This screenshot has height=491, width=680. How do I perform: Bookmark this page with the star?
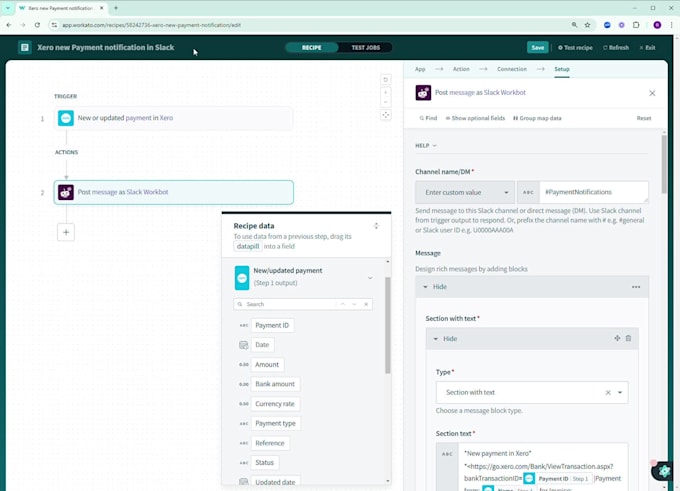tap(588, 25)
